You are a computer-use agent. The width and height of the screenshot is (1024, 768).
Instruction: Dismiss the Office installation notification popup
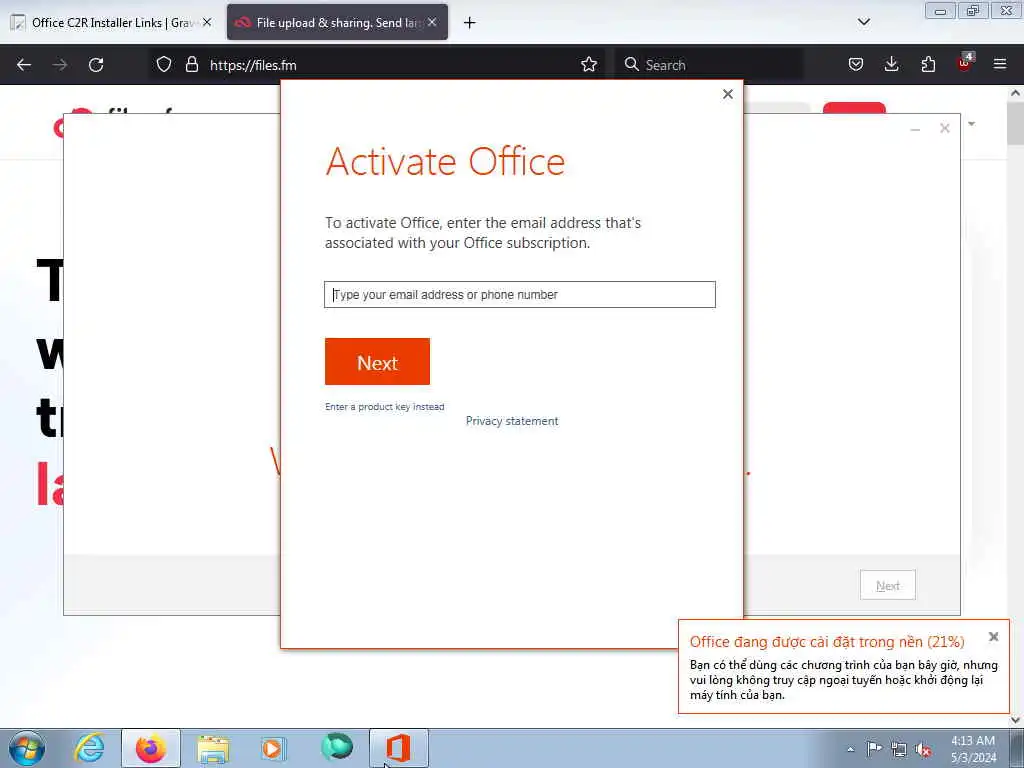pyautogui.click(x=993, y=637)
